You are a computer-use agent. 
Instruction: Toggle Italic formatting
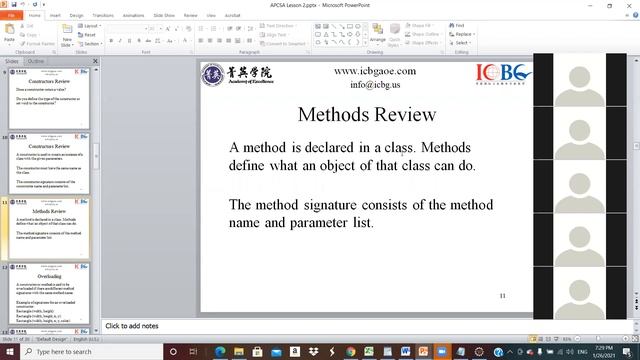pyautogui.click(x=120, y=40)
